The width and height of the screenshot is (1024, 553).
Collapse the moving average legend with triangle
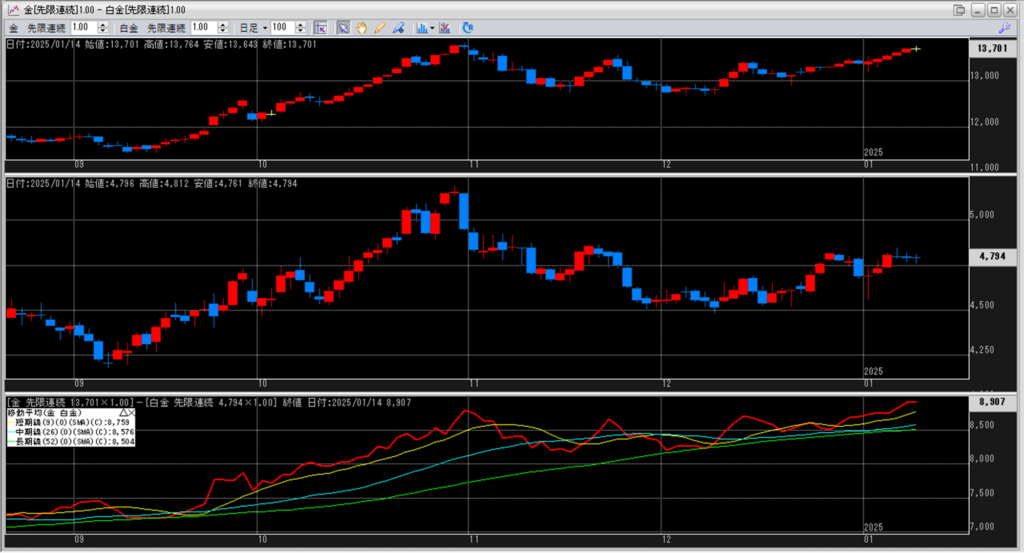point(123,413)
